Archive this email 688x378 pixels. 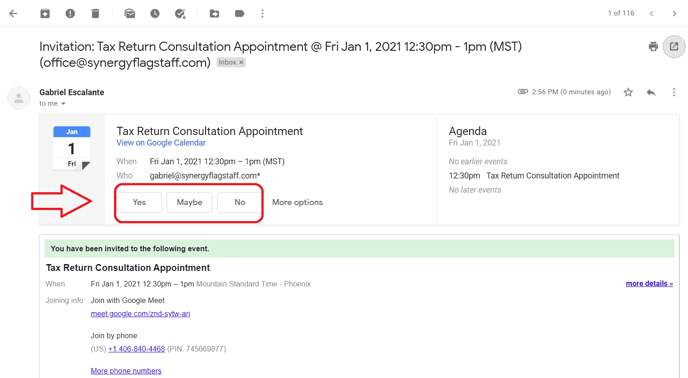[x=45, y=14]
